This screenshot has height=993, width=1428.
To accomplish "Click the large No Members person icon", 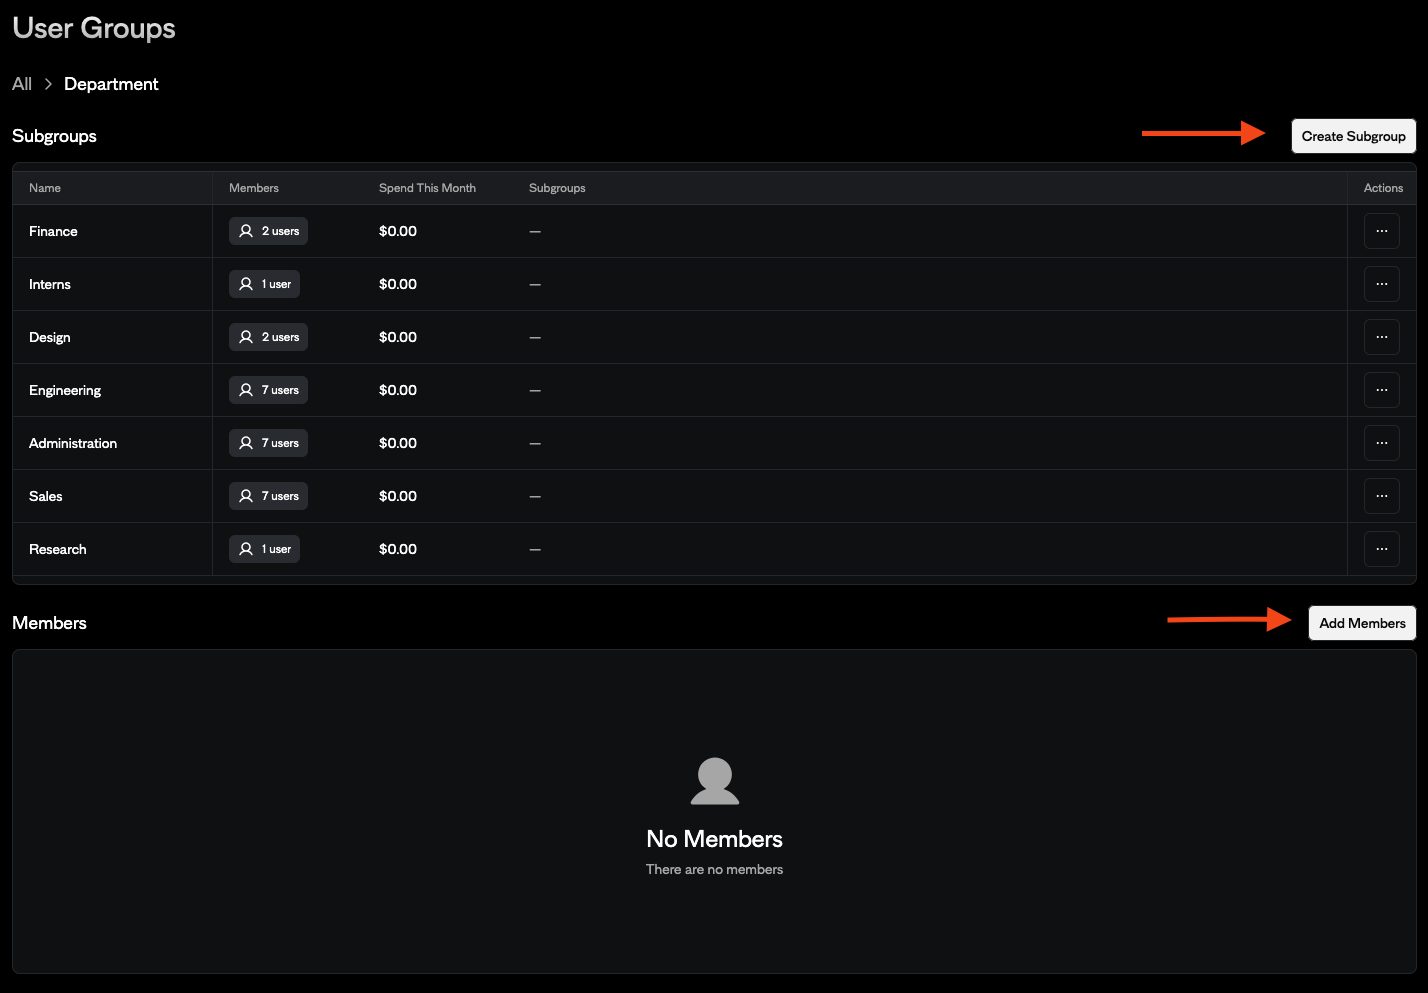I will (714, 781).
